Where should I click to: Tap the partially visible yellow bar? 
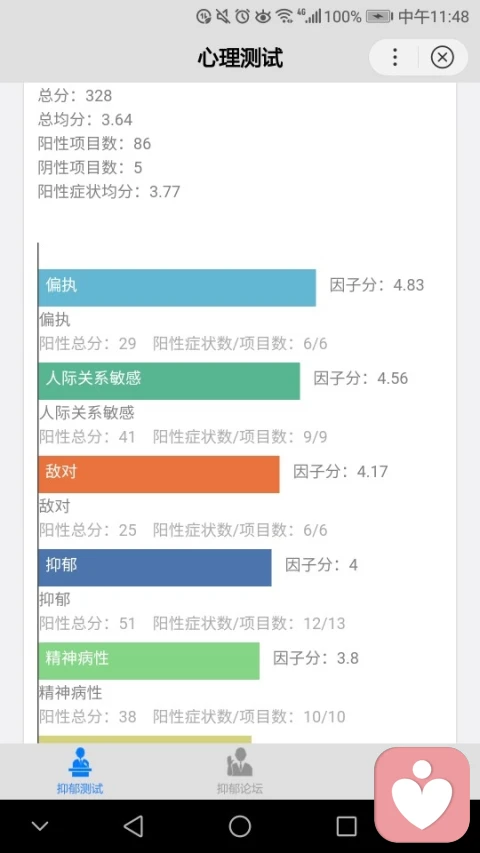click(145, 740)
